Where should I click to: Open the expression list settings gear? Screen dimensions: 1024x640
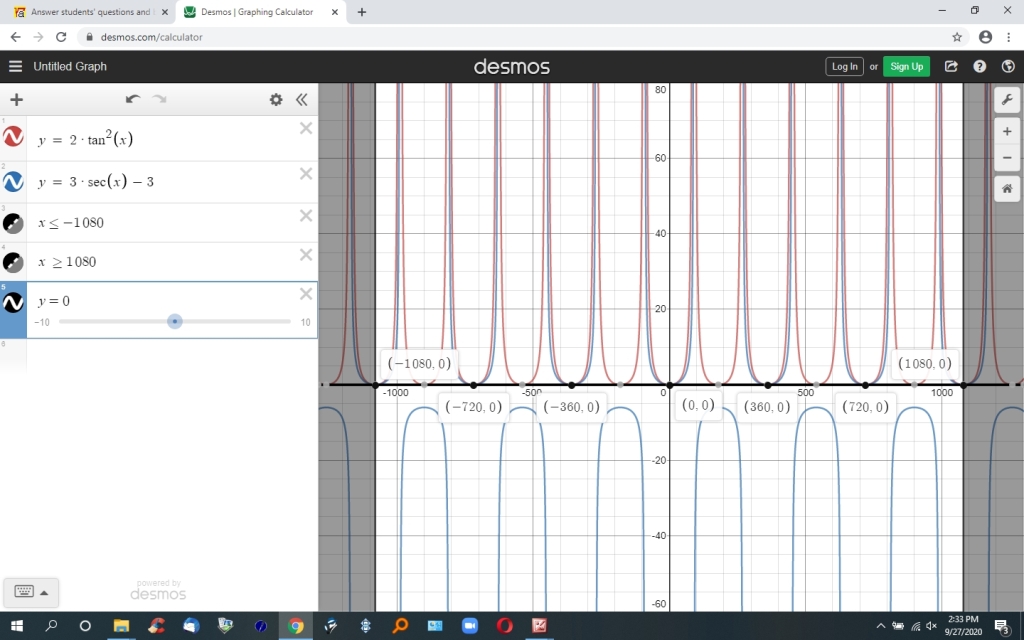click(x=276, y=99)
